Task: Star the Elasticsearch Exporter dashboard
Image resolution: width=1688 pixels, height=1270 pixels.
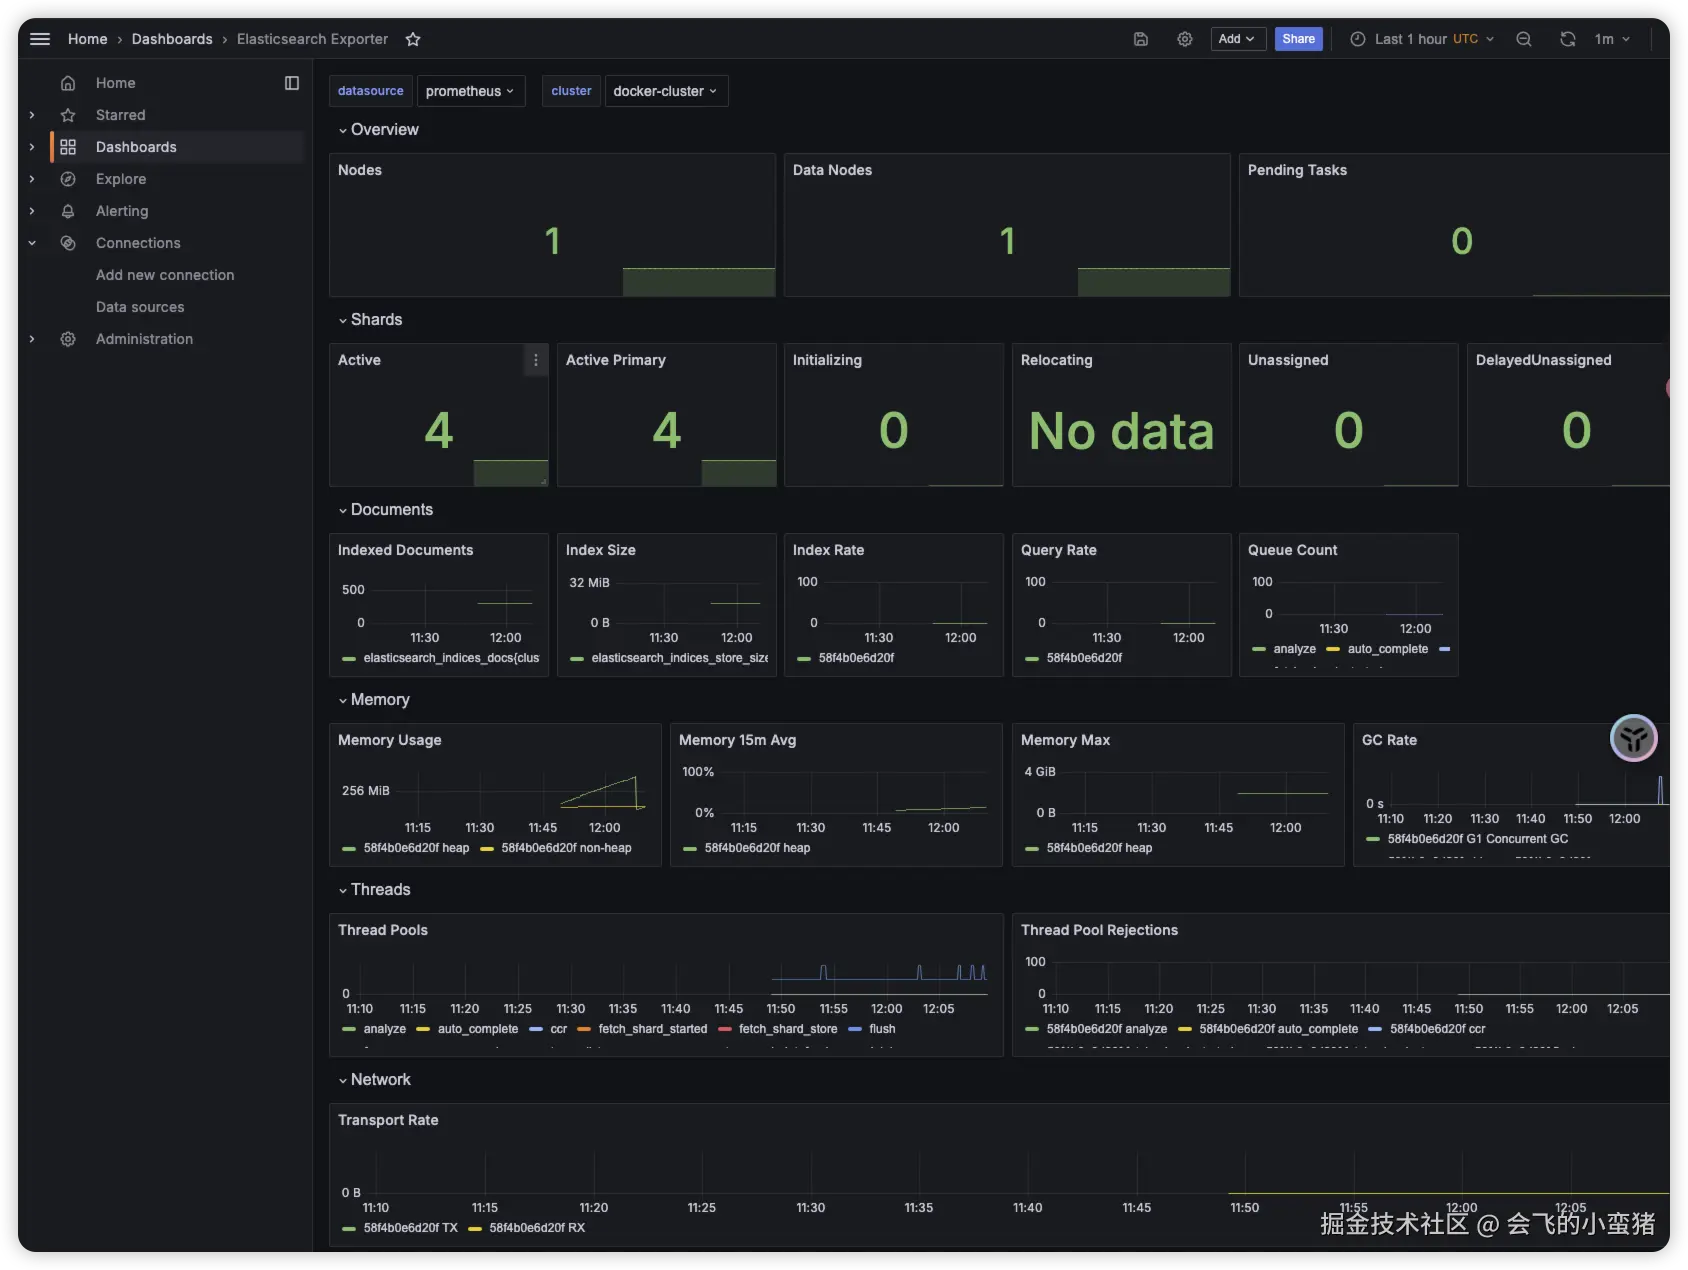Action: [x=413, y=39]
